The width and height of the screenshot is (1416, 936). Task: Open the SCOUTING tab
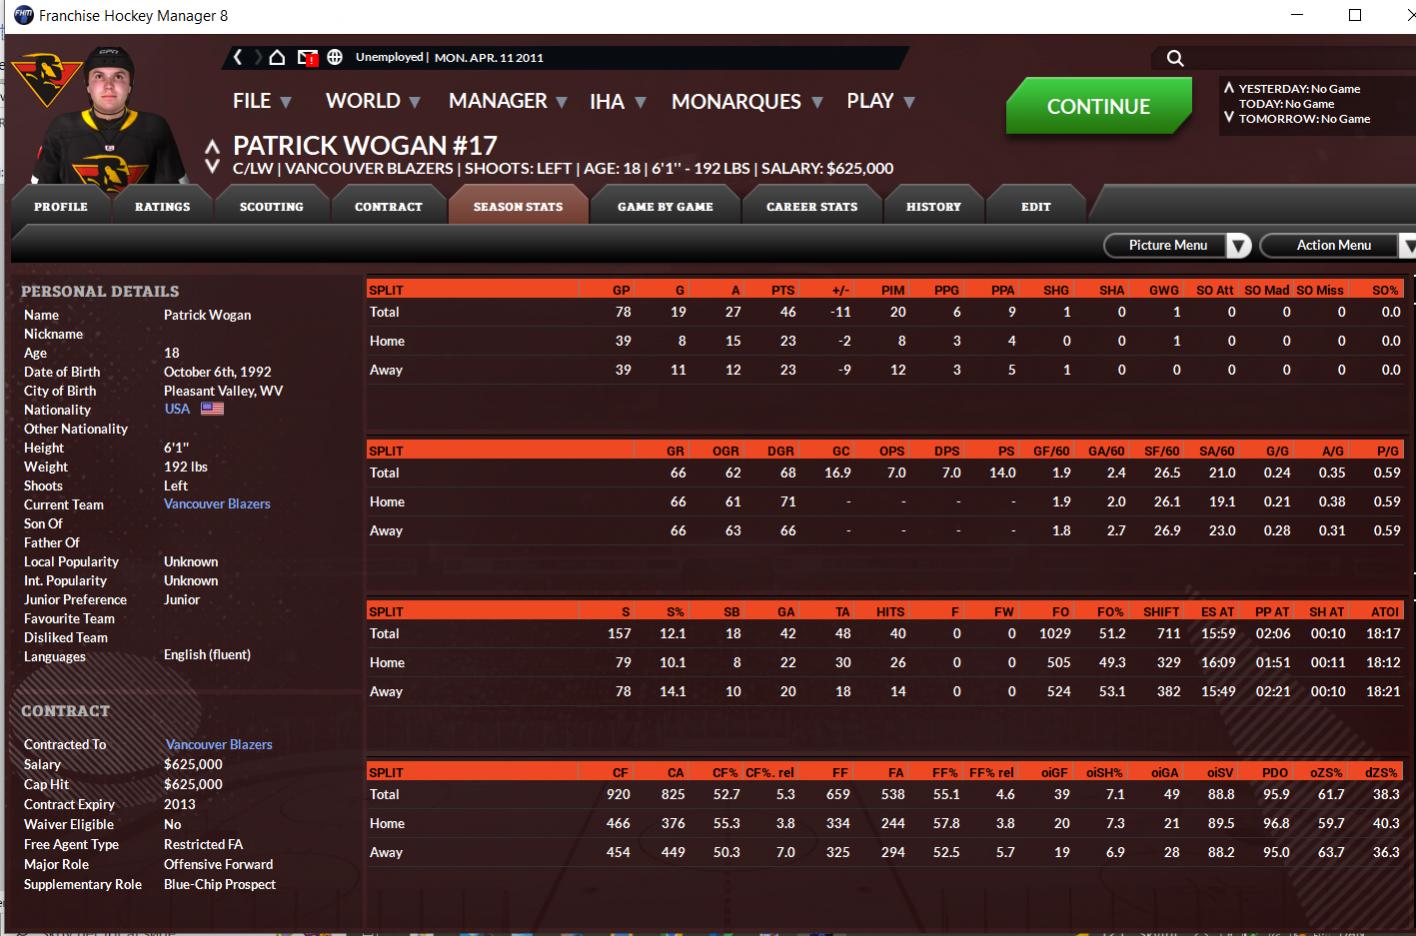271,207
